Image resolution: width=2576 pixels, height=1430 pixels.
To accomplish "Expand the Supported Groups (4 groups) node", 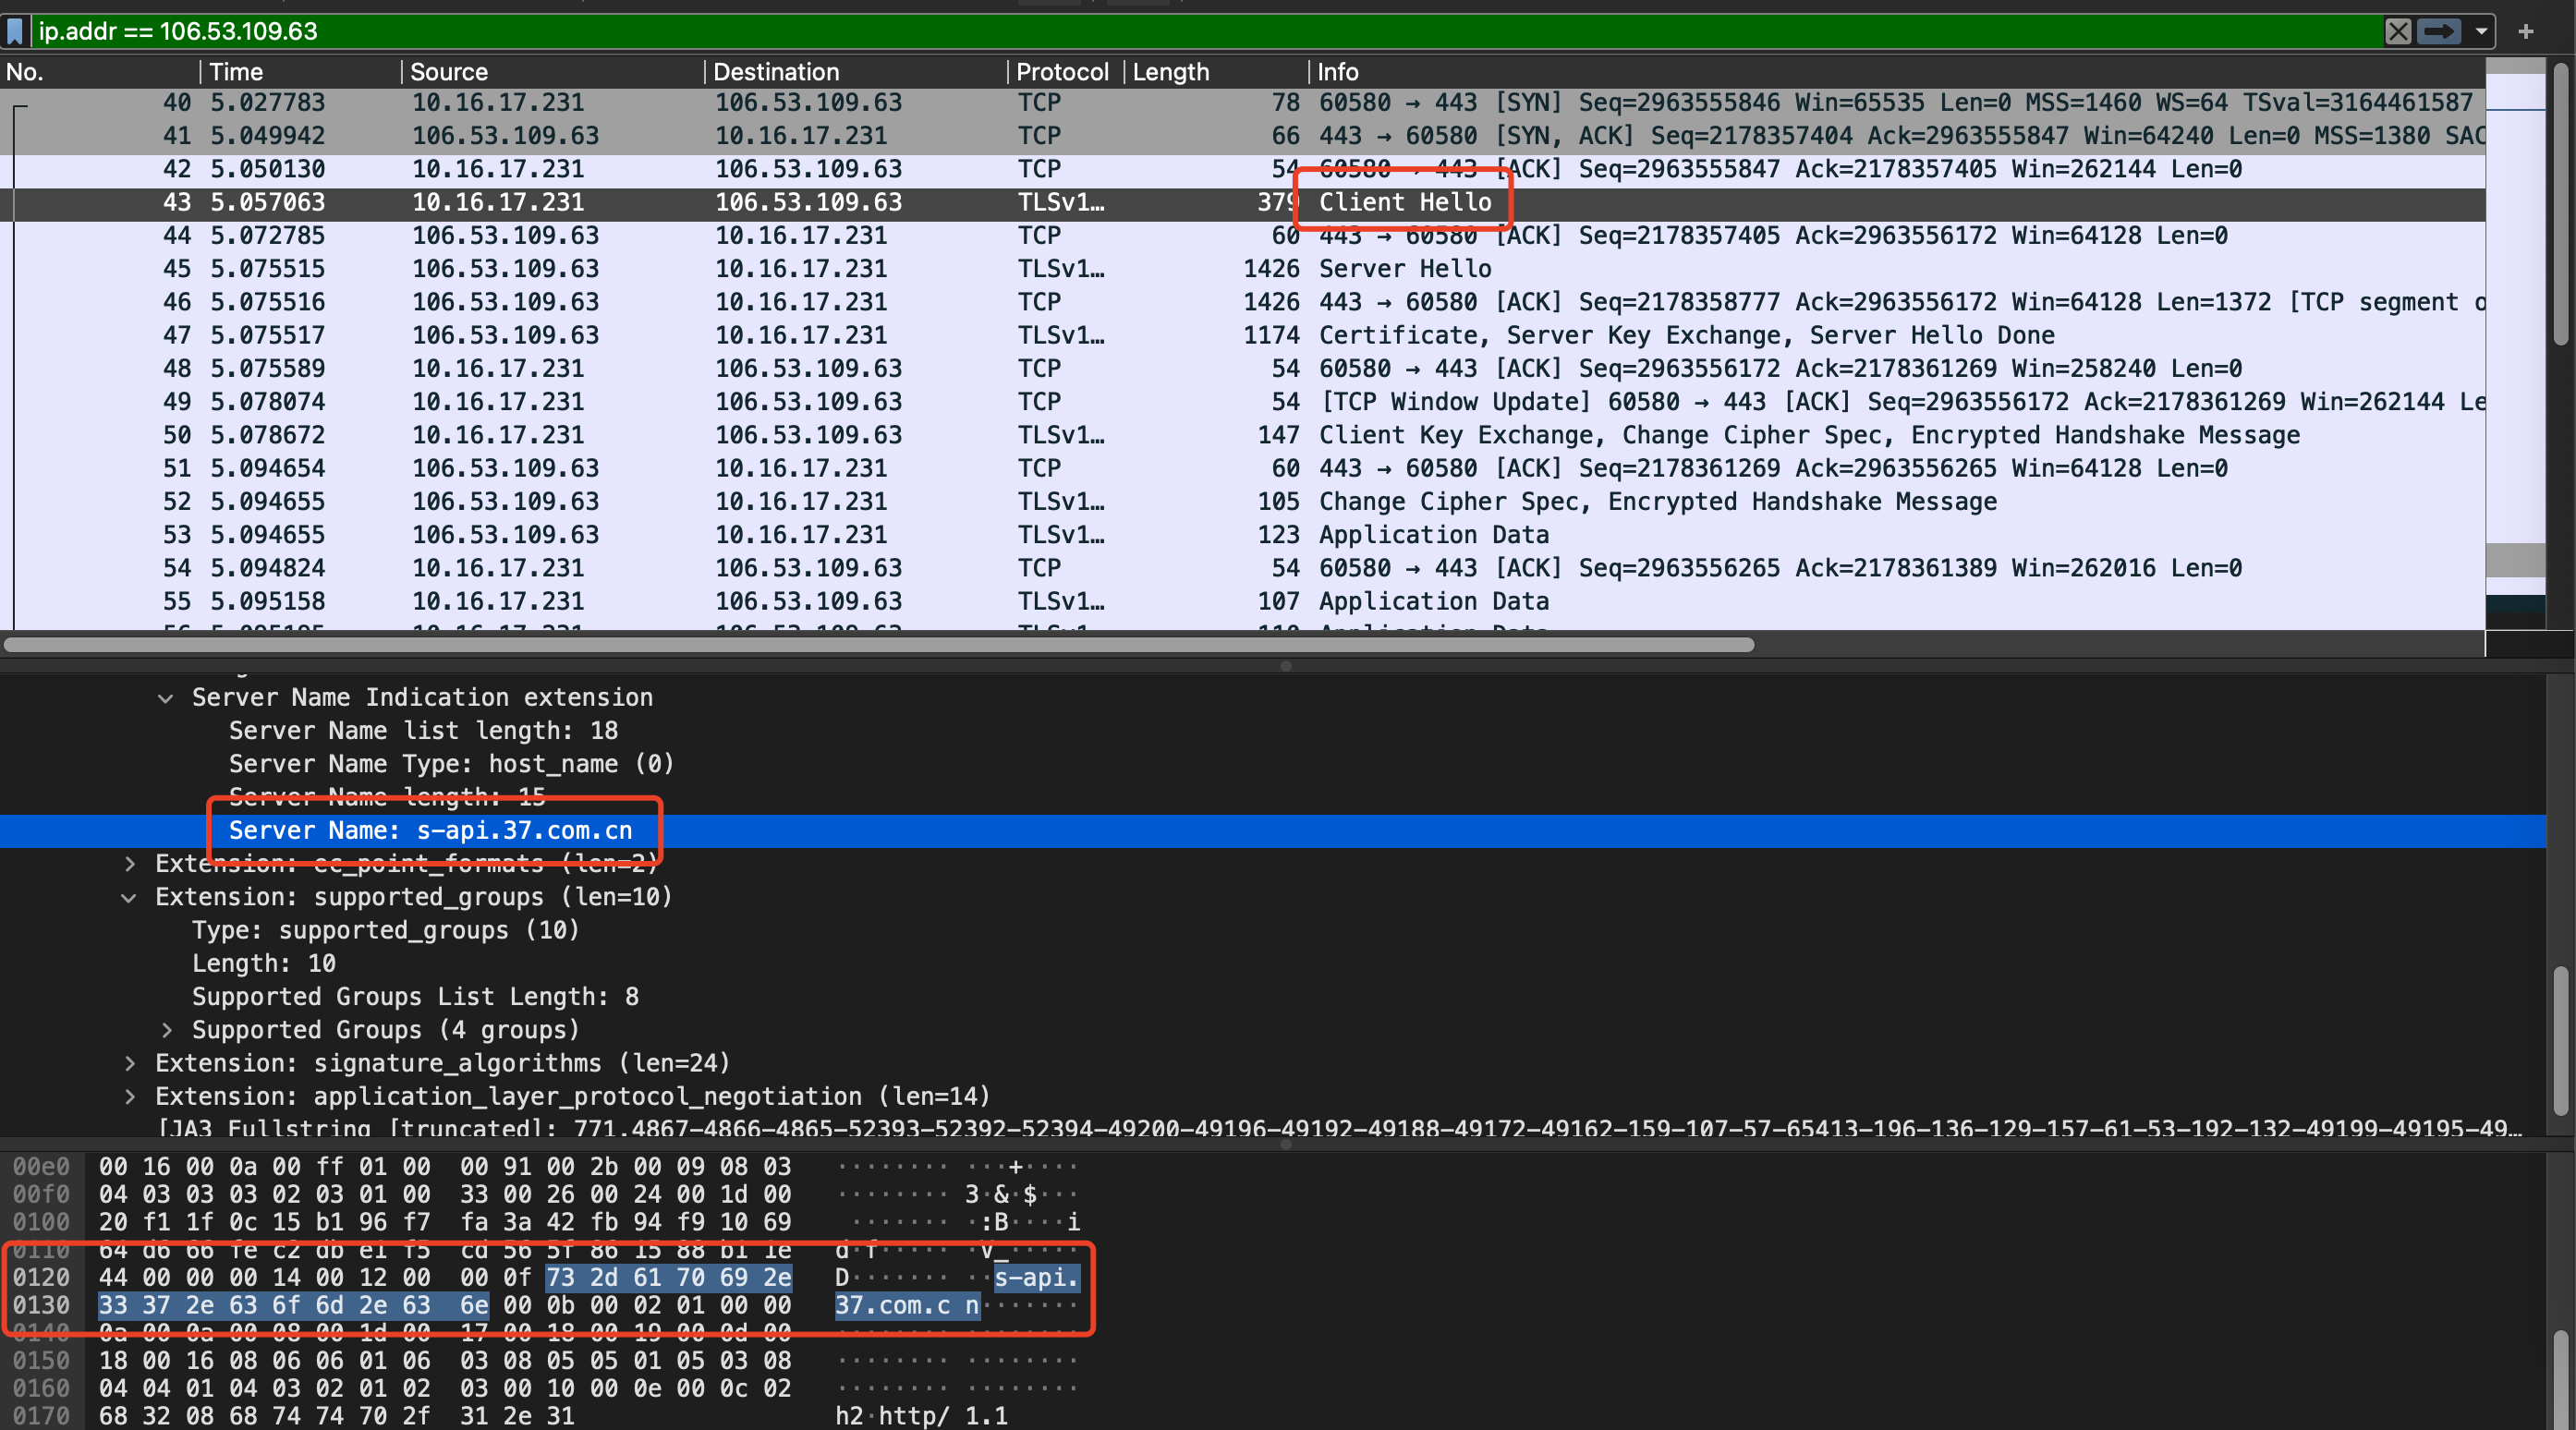I will (167, 1029).
